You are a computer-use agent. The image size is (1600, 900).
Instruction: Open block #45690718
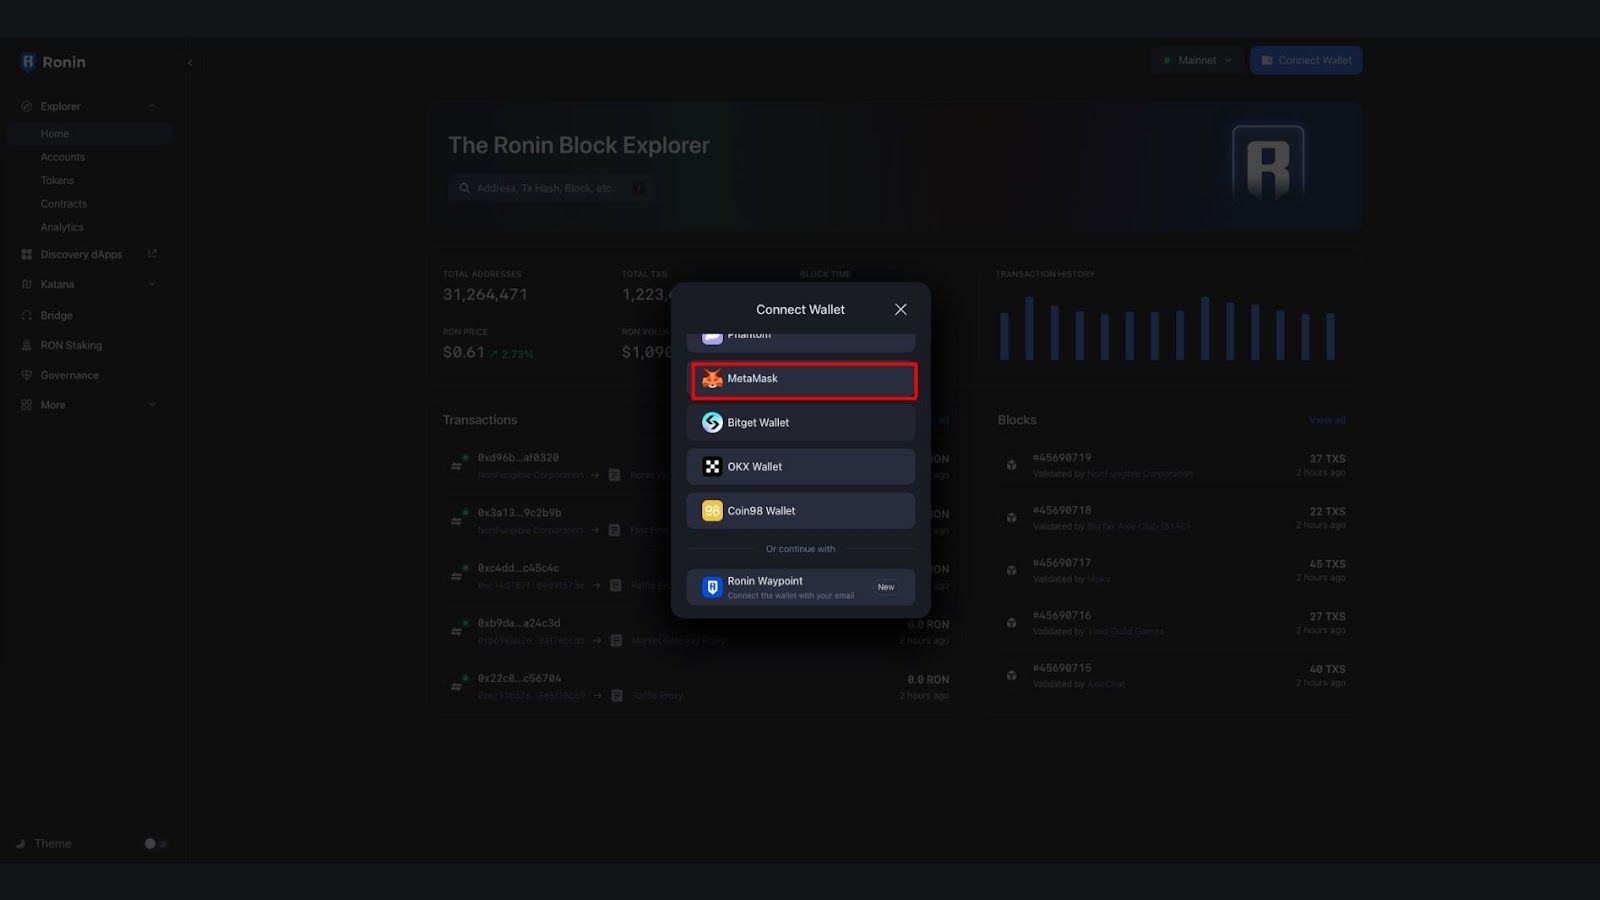[x=1062, y=511]
